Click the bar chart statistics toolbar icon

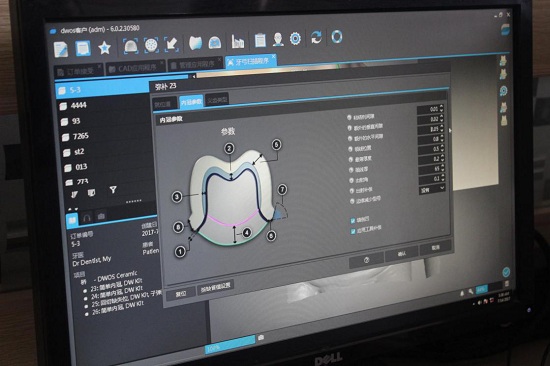(238, 41)
